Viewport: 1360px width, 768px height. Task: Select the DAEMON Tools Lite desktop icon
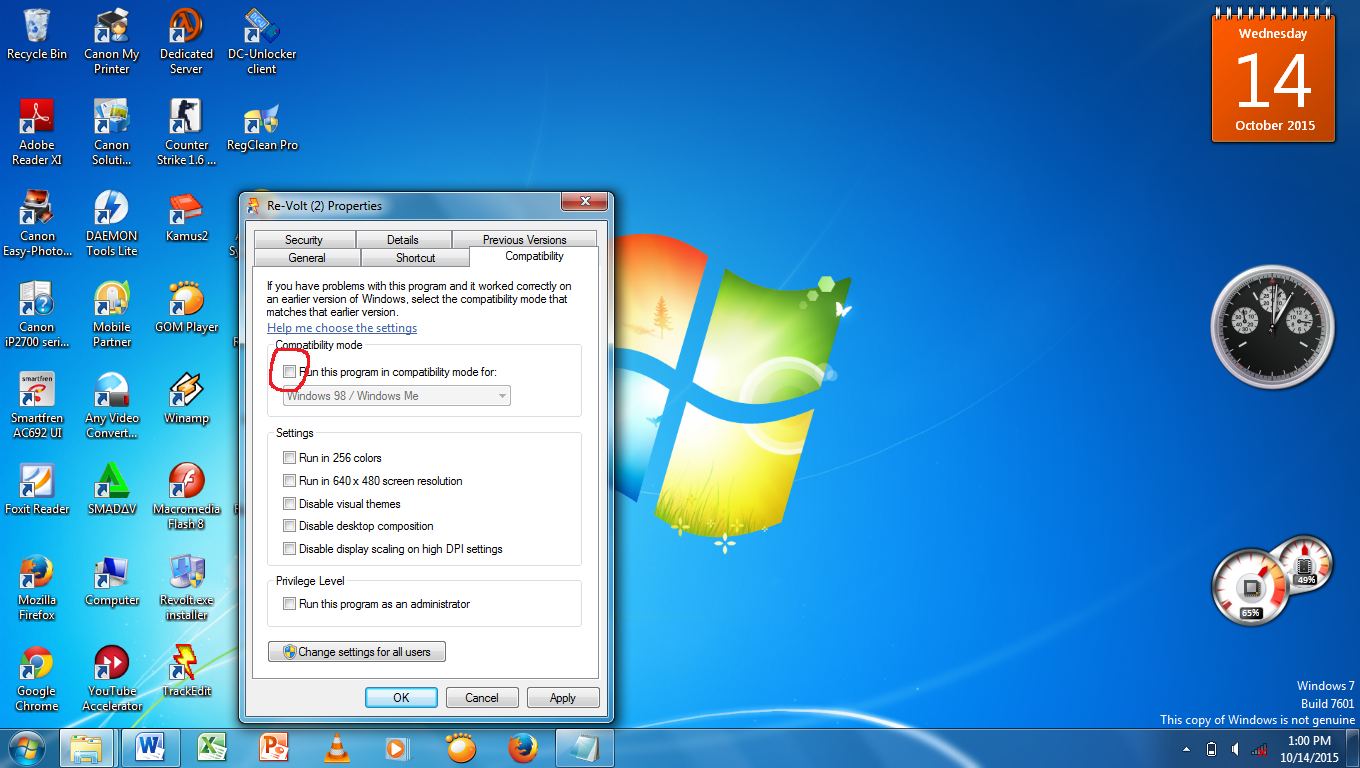click(x=112, y=224)
